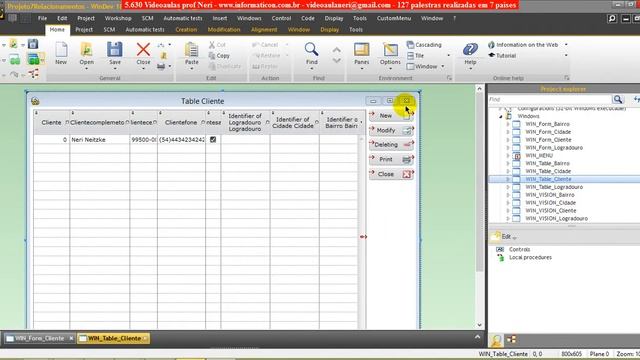Click the Cliente column header
The image size is (640, 360).
[x=51, y=122]
